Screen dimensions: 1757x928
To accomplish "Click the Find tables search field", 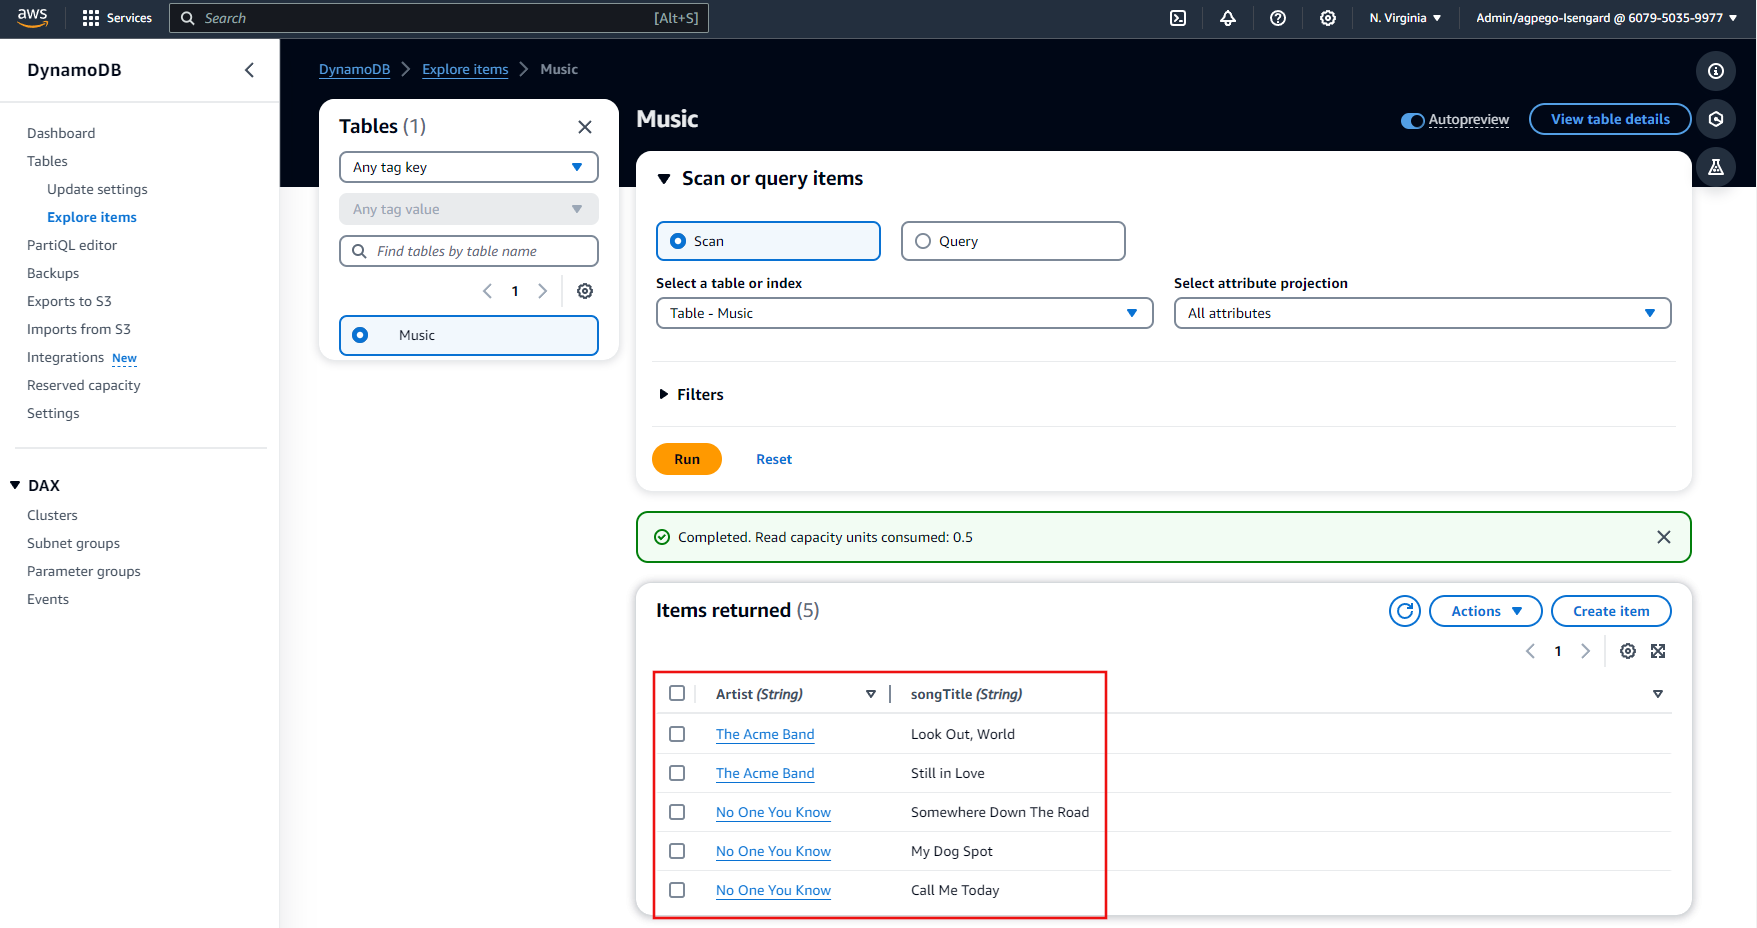I will 480,251.
